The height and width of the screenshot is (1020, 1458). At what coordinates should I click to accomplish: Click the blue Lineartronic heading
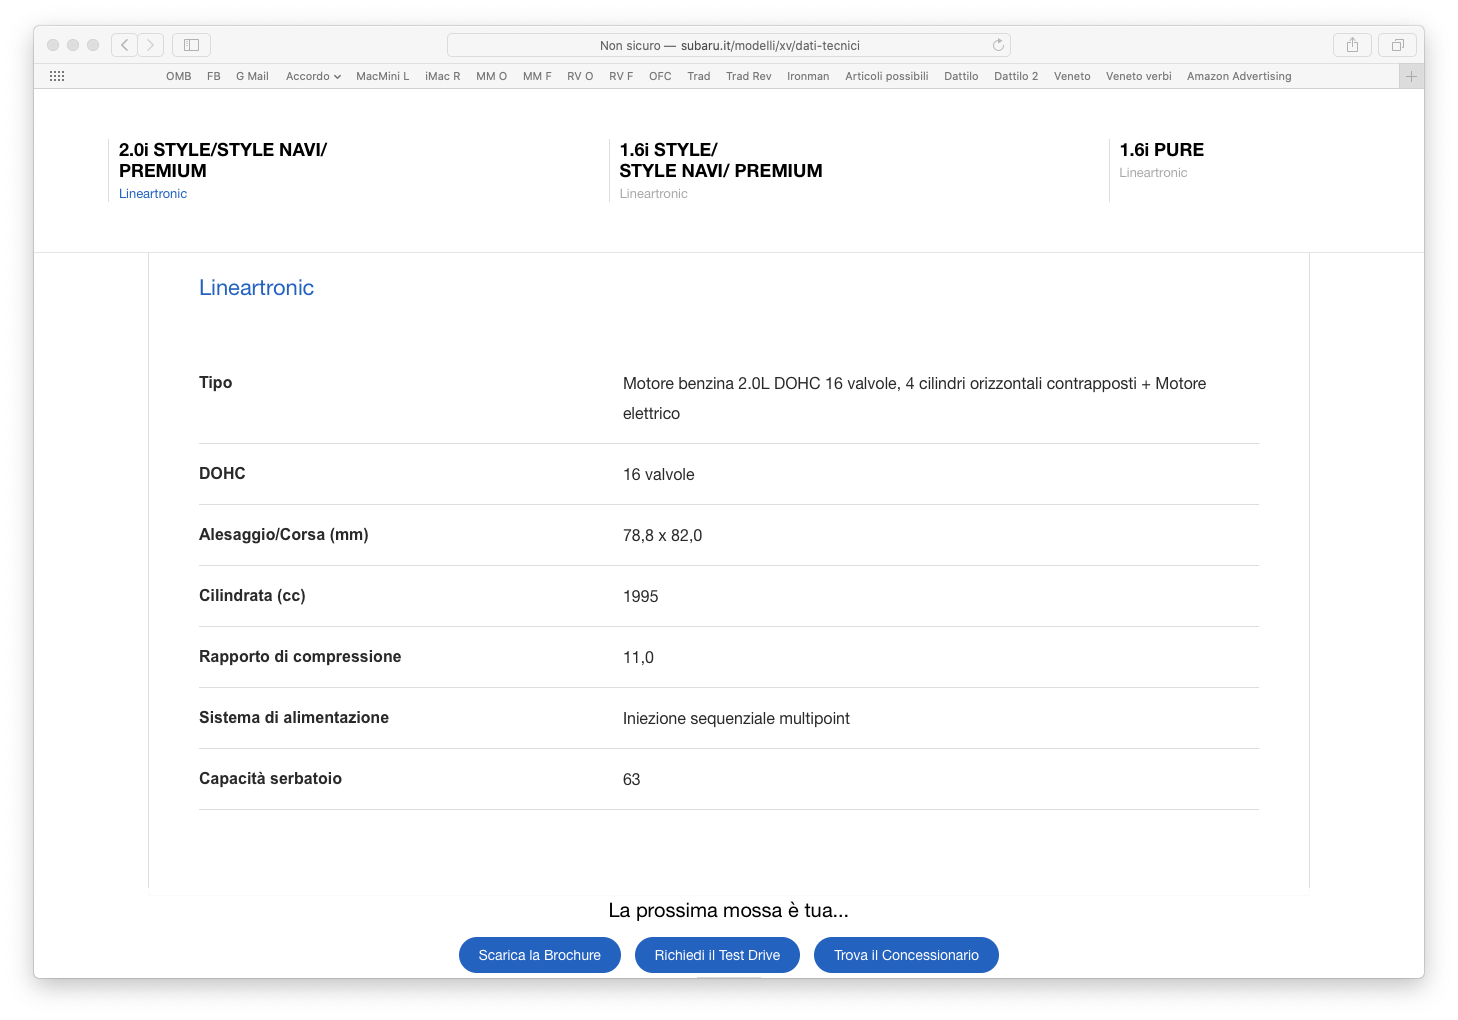pos(256,288)
